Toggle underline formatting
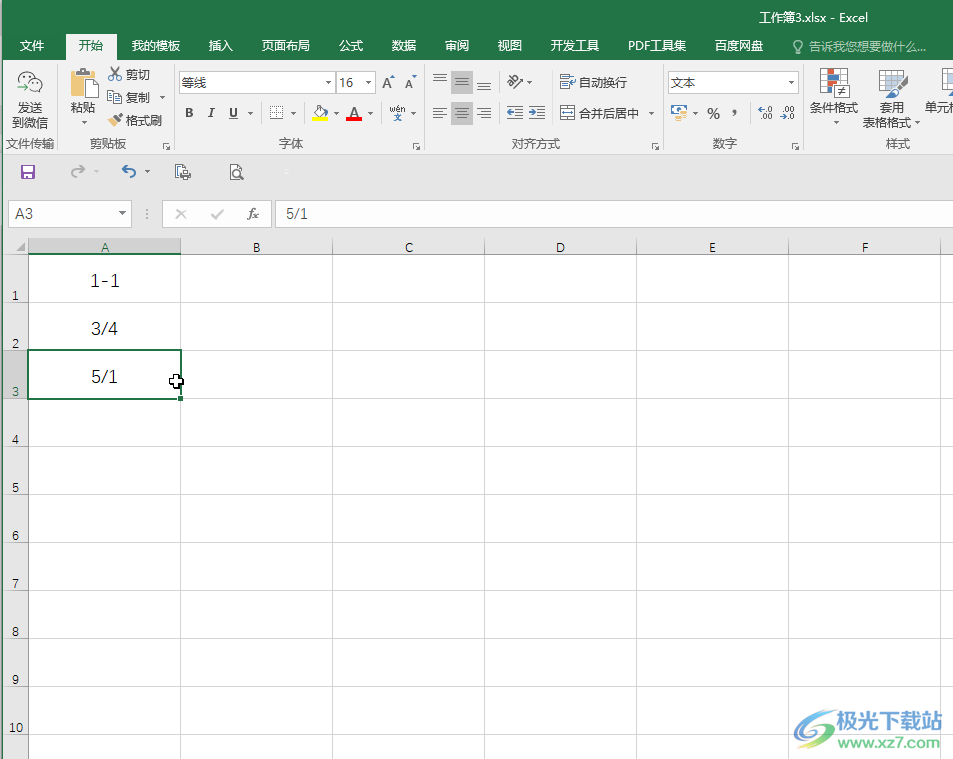The image size is (953, 759). point(233,112)
